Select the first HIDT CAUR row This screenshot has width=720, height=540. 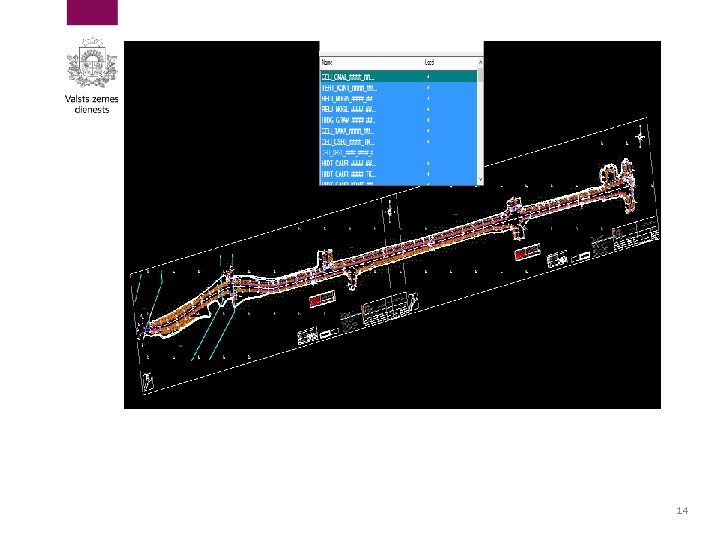click(x=399, y=163)
